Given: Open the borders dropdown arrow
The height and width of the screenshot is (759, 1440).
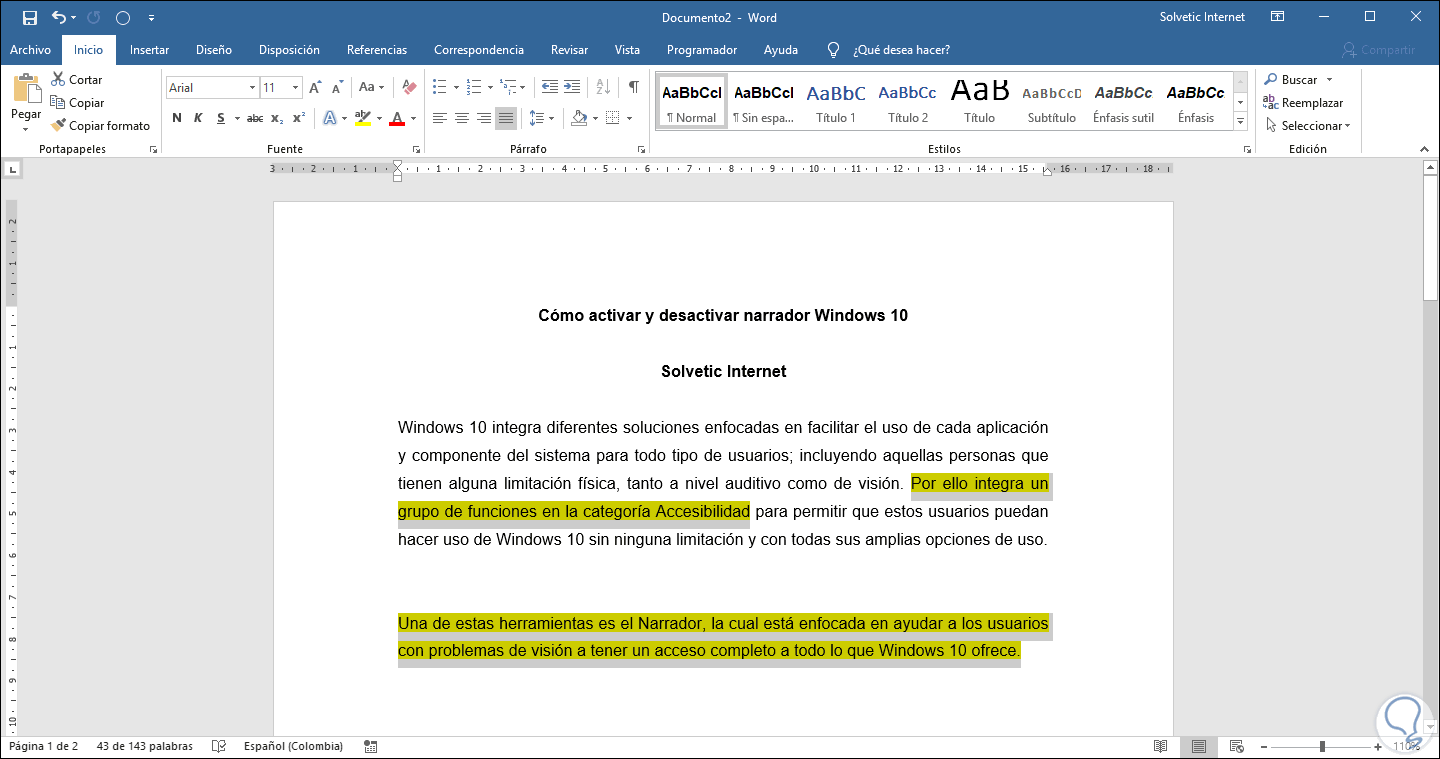Looking at the screenshot, I should click(629, 118).
